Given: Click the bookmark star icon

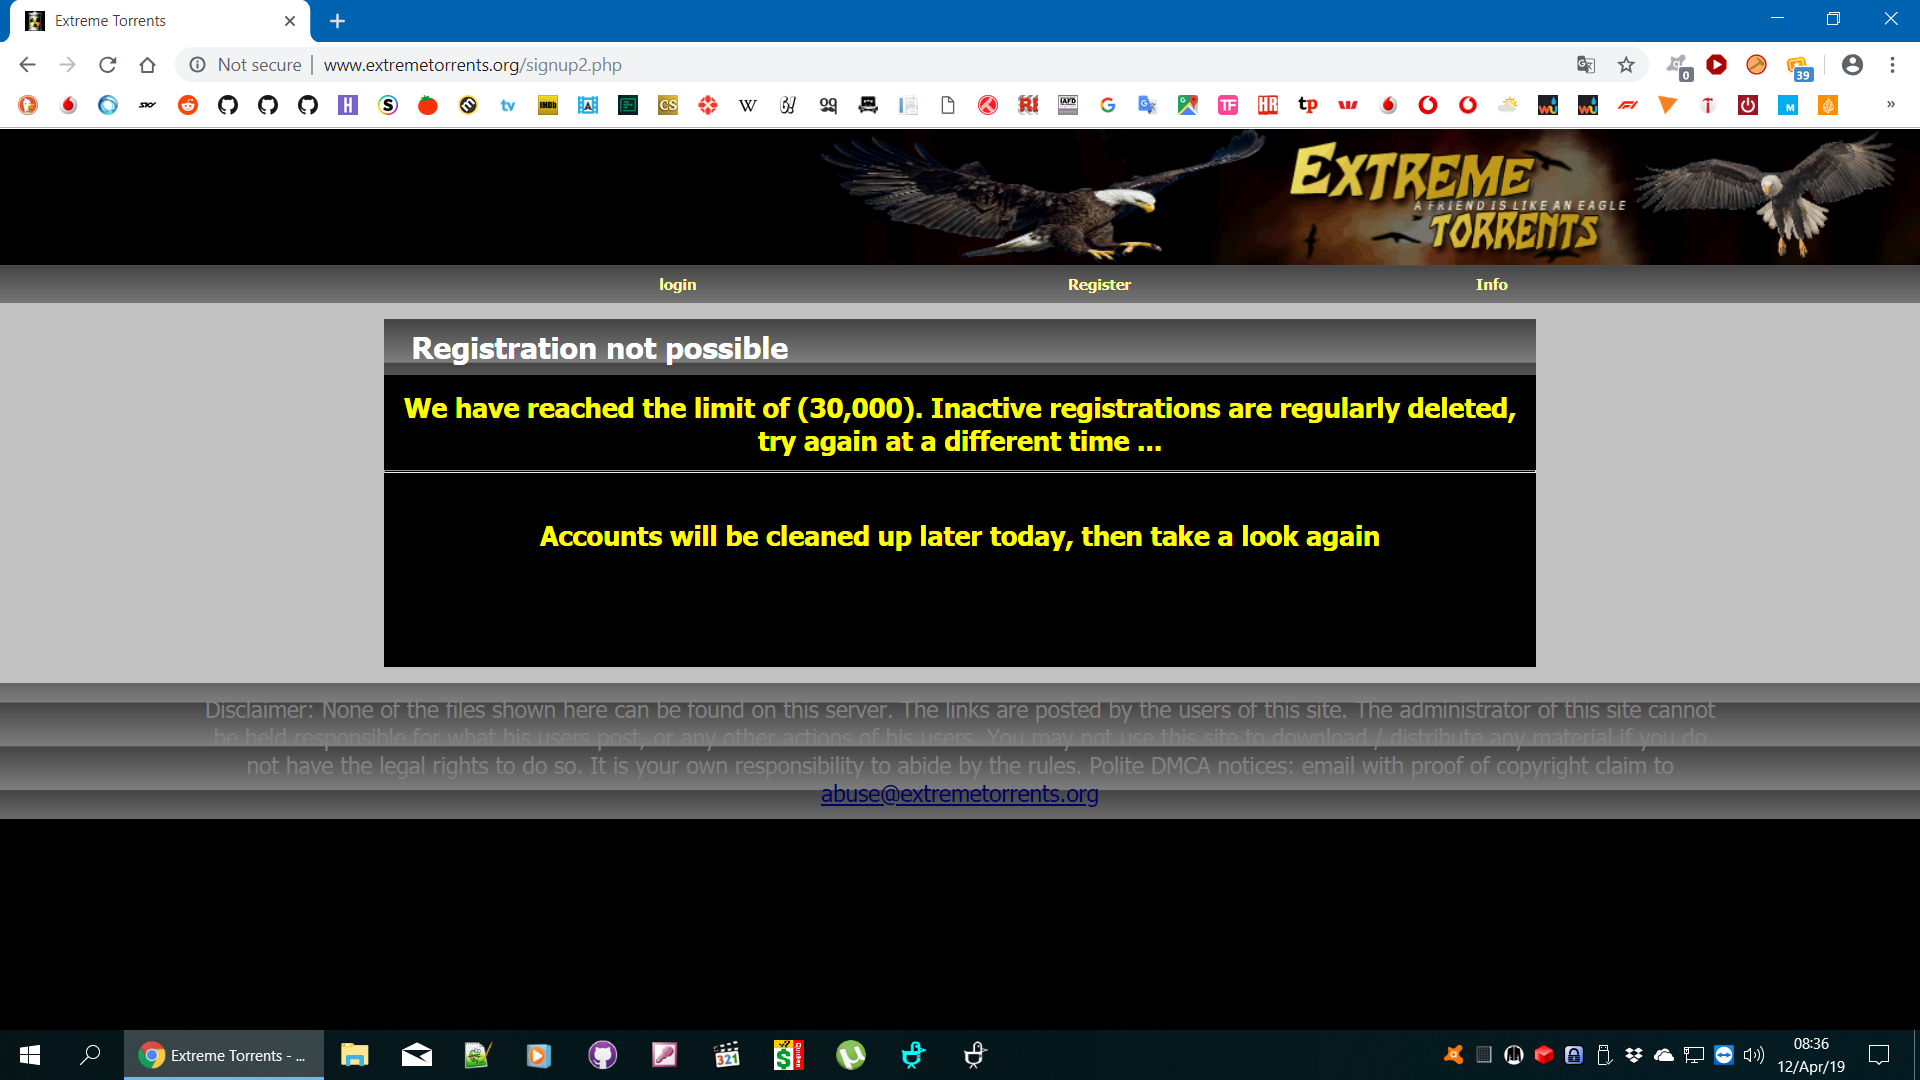Looking at the screenshot, I should [1626, 64].
